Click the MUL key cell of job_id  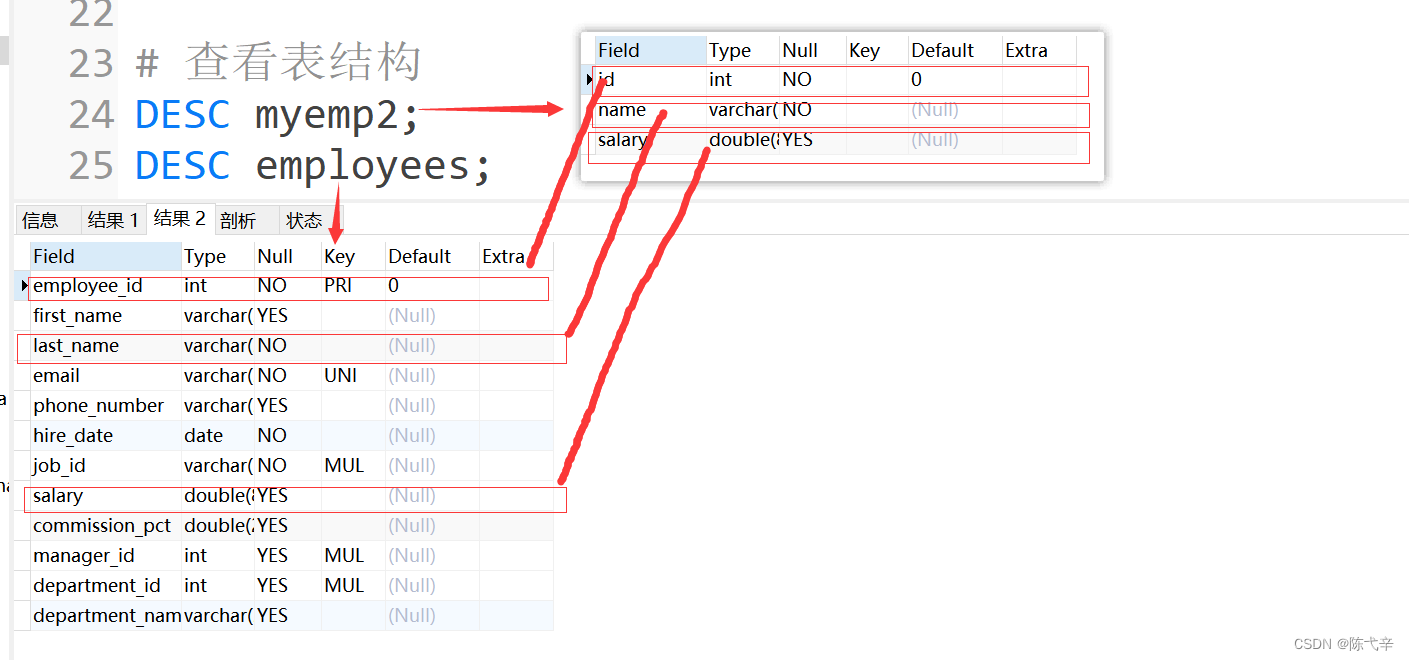(353, 466)
